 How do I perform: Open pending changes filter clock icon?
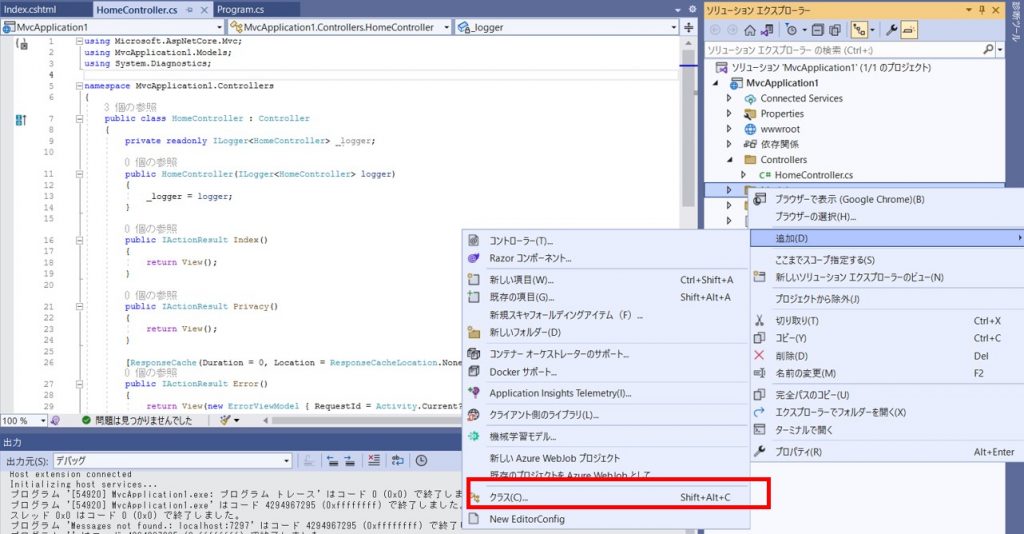coord(791,30)
